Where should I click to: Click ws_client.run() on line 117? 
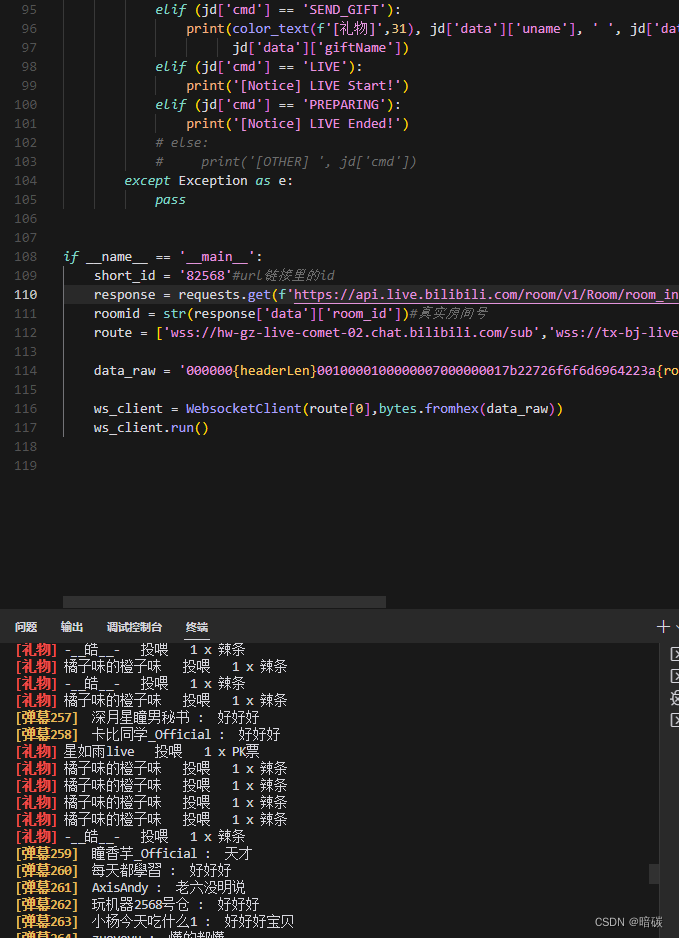pyautogui.click(x=151, y=428)
